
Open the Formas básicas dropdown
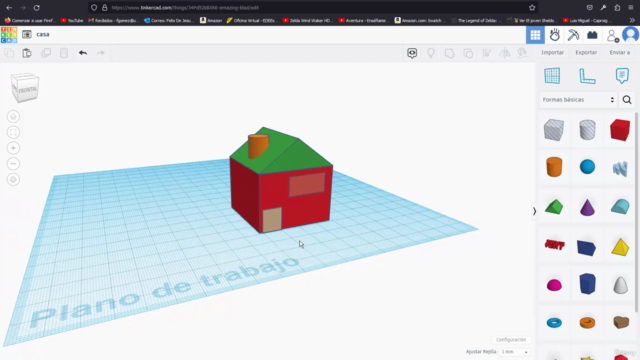click(x=578, y=100)
